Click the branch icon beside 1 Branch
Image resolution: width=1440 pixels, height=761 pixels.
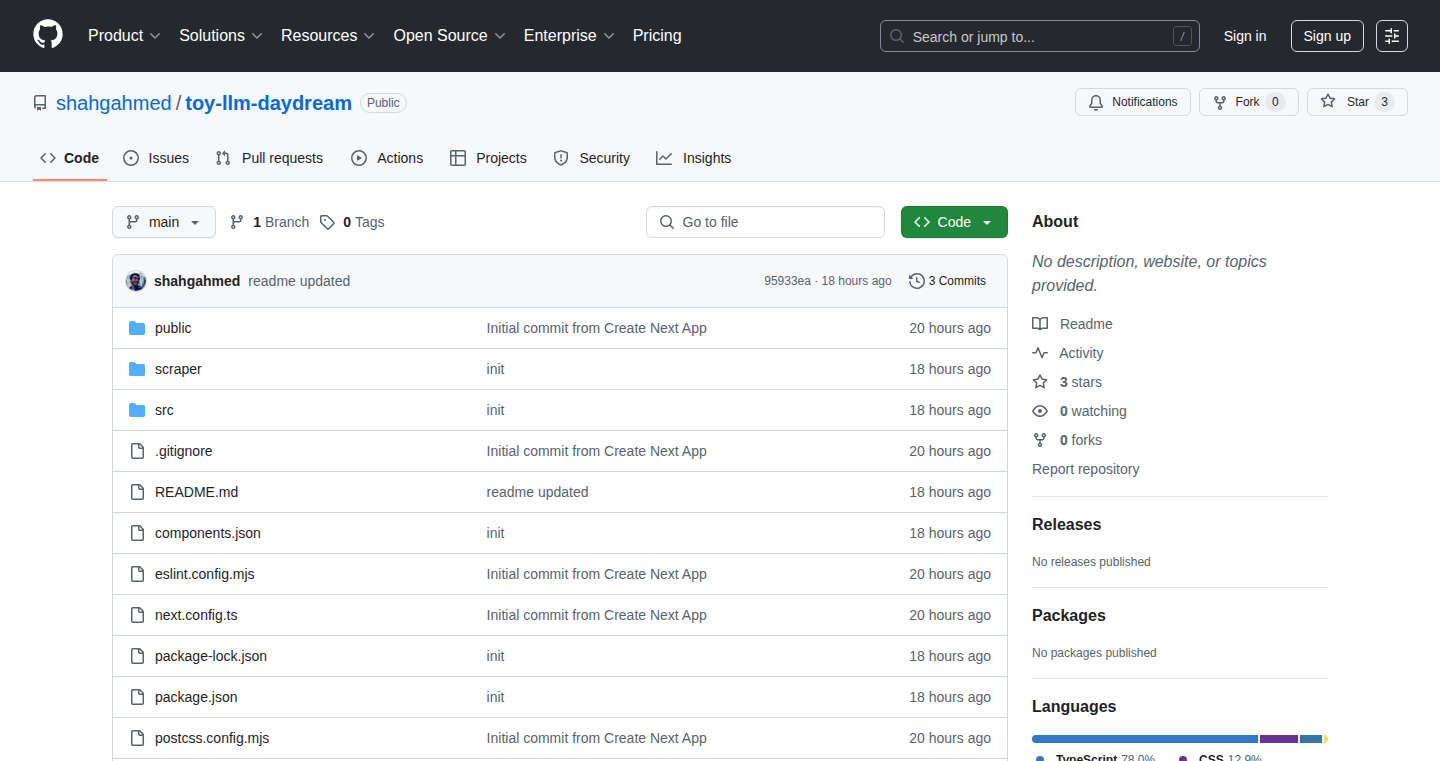237,222
